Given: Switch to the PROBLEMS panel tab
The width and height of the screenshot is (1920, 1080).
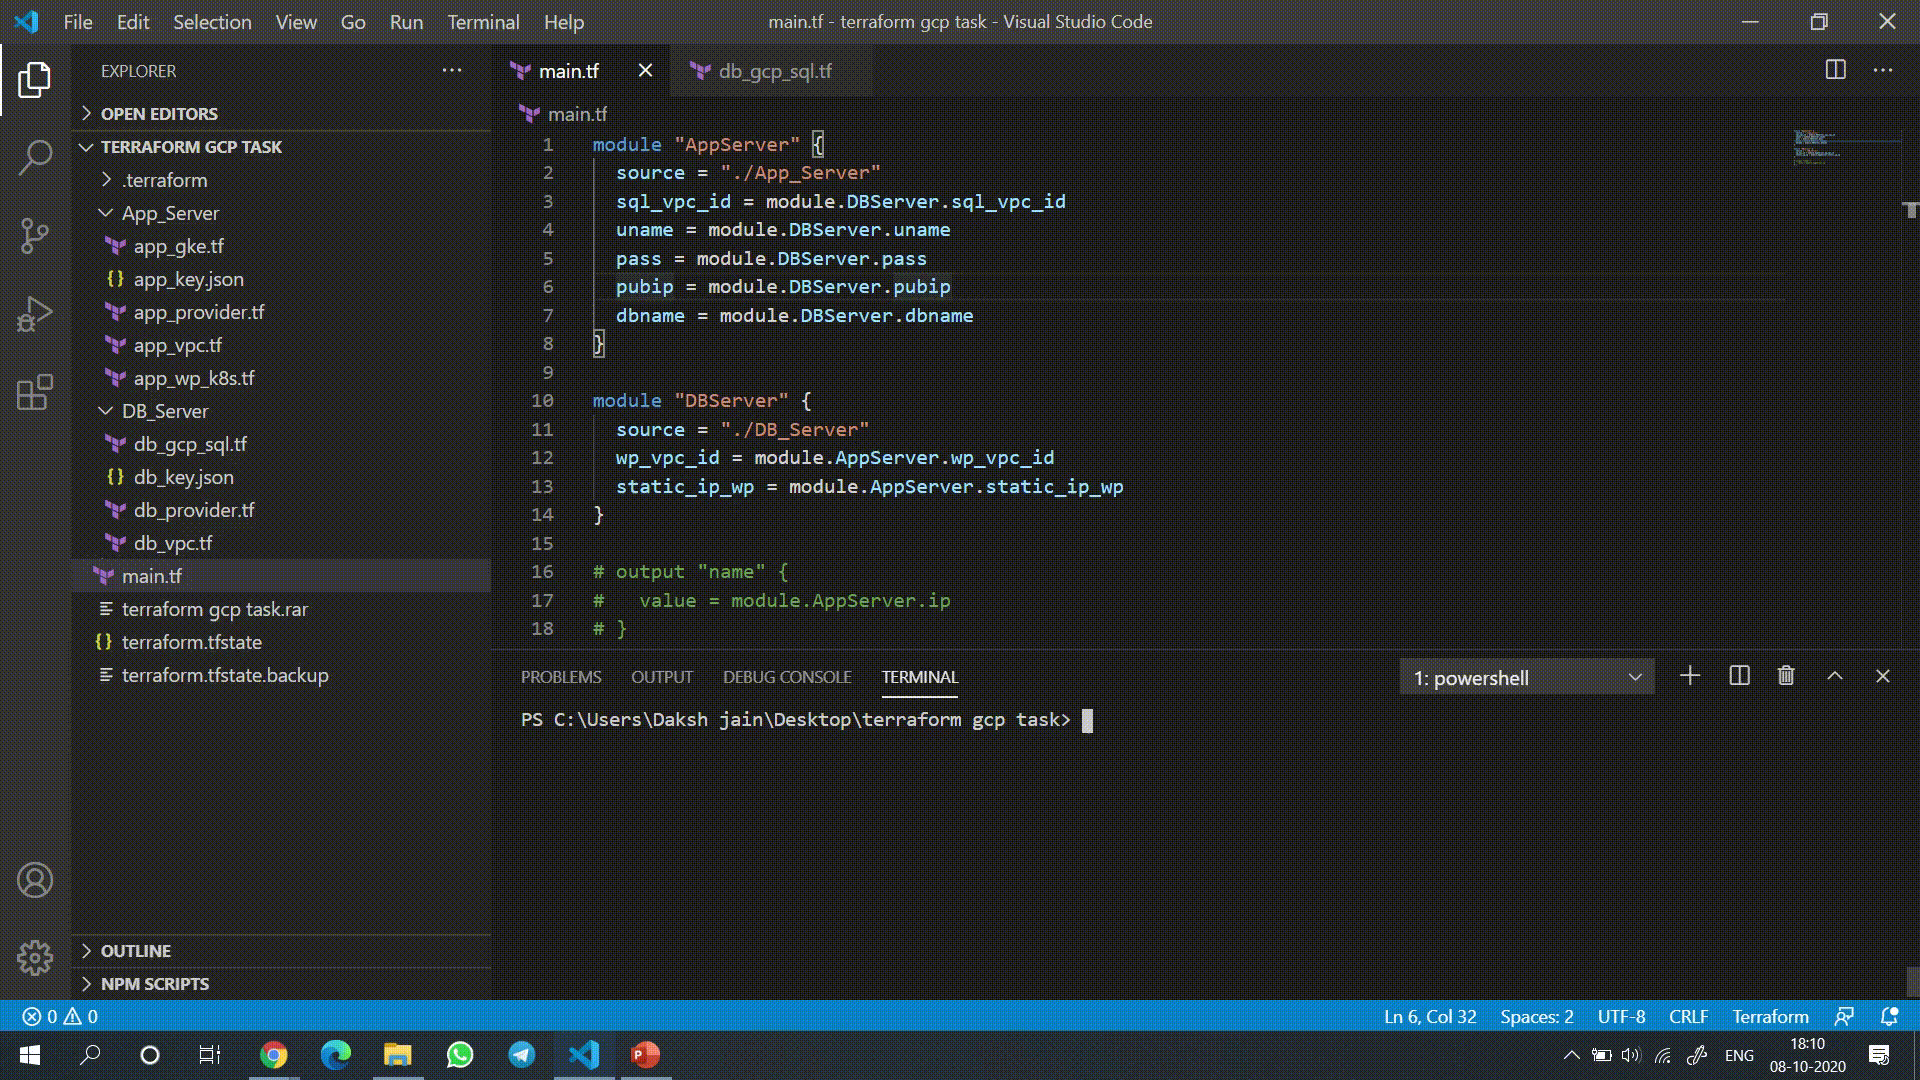Looking at the screenshot, I should click(561, 677).
